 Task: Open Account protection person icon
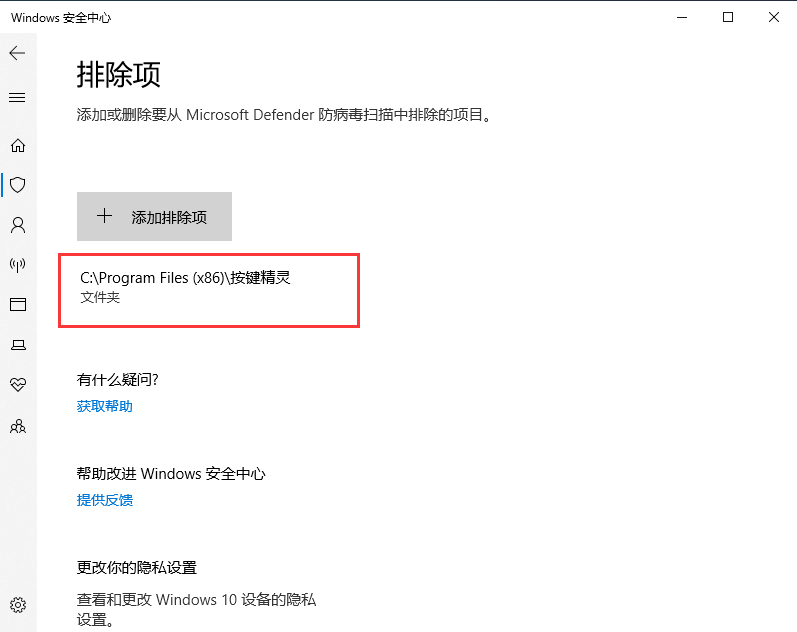[x=18, y=225]
